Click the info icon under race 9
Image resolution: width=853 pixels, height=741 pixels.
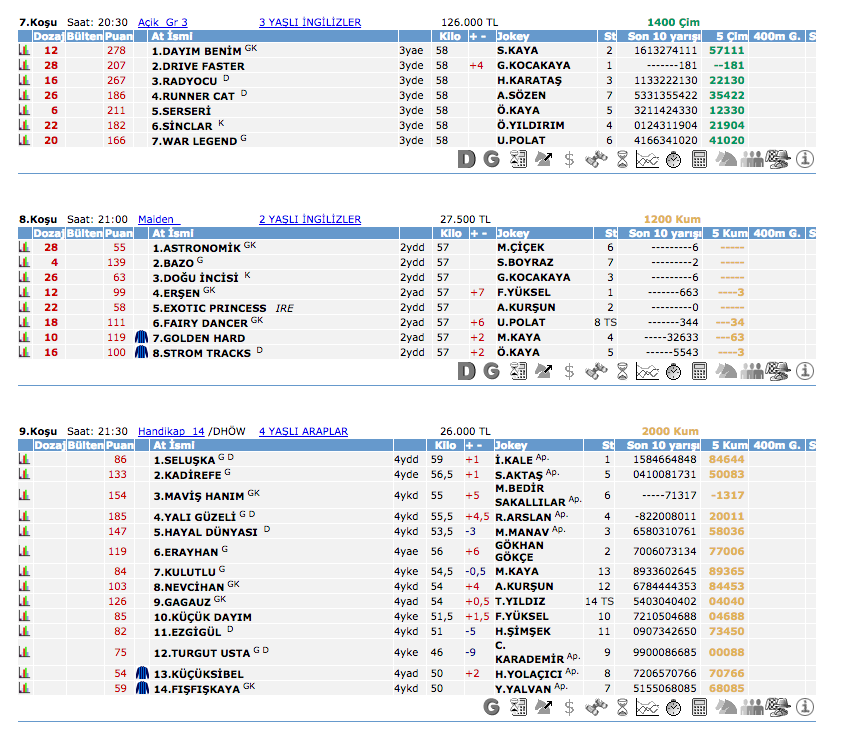click(x=804, y=707)
